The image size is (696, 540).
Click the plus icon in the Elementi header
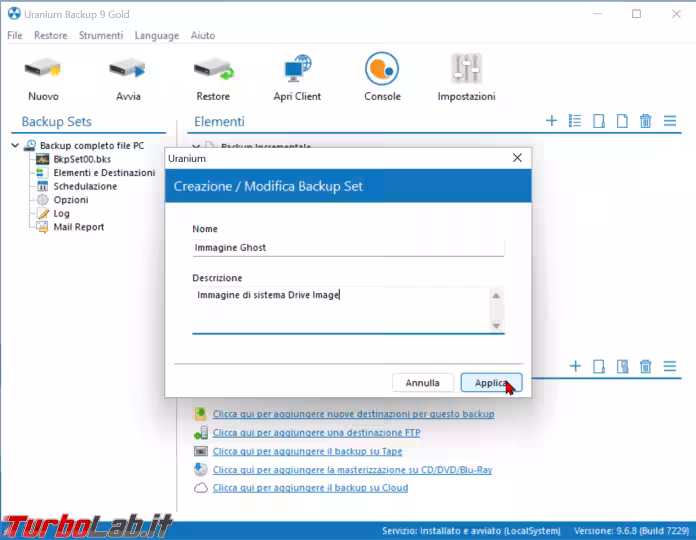(x=551, y=121)
